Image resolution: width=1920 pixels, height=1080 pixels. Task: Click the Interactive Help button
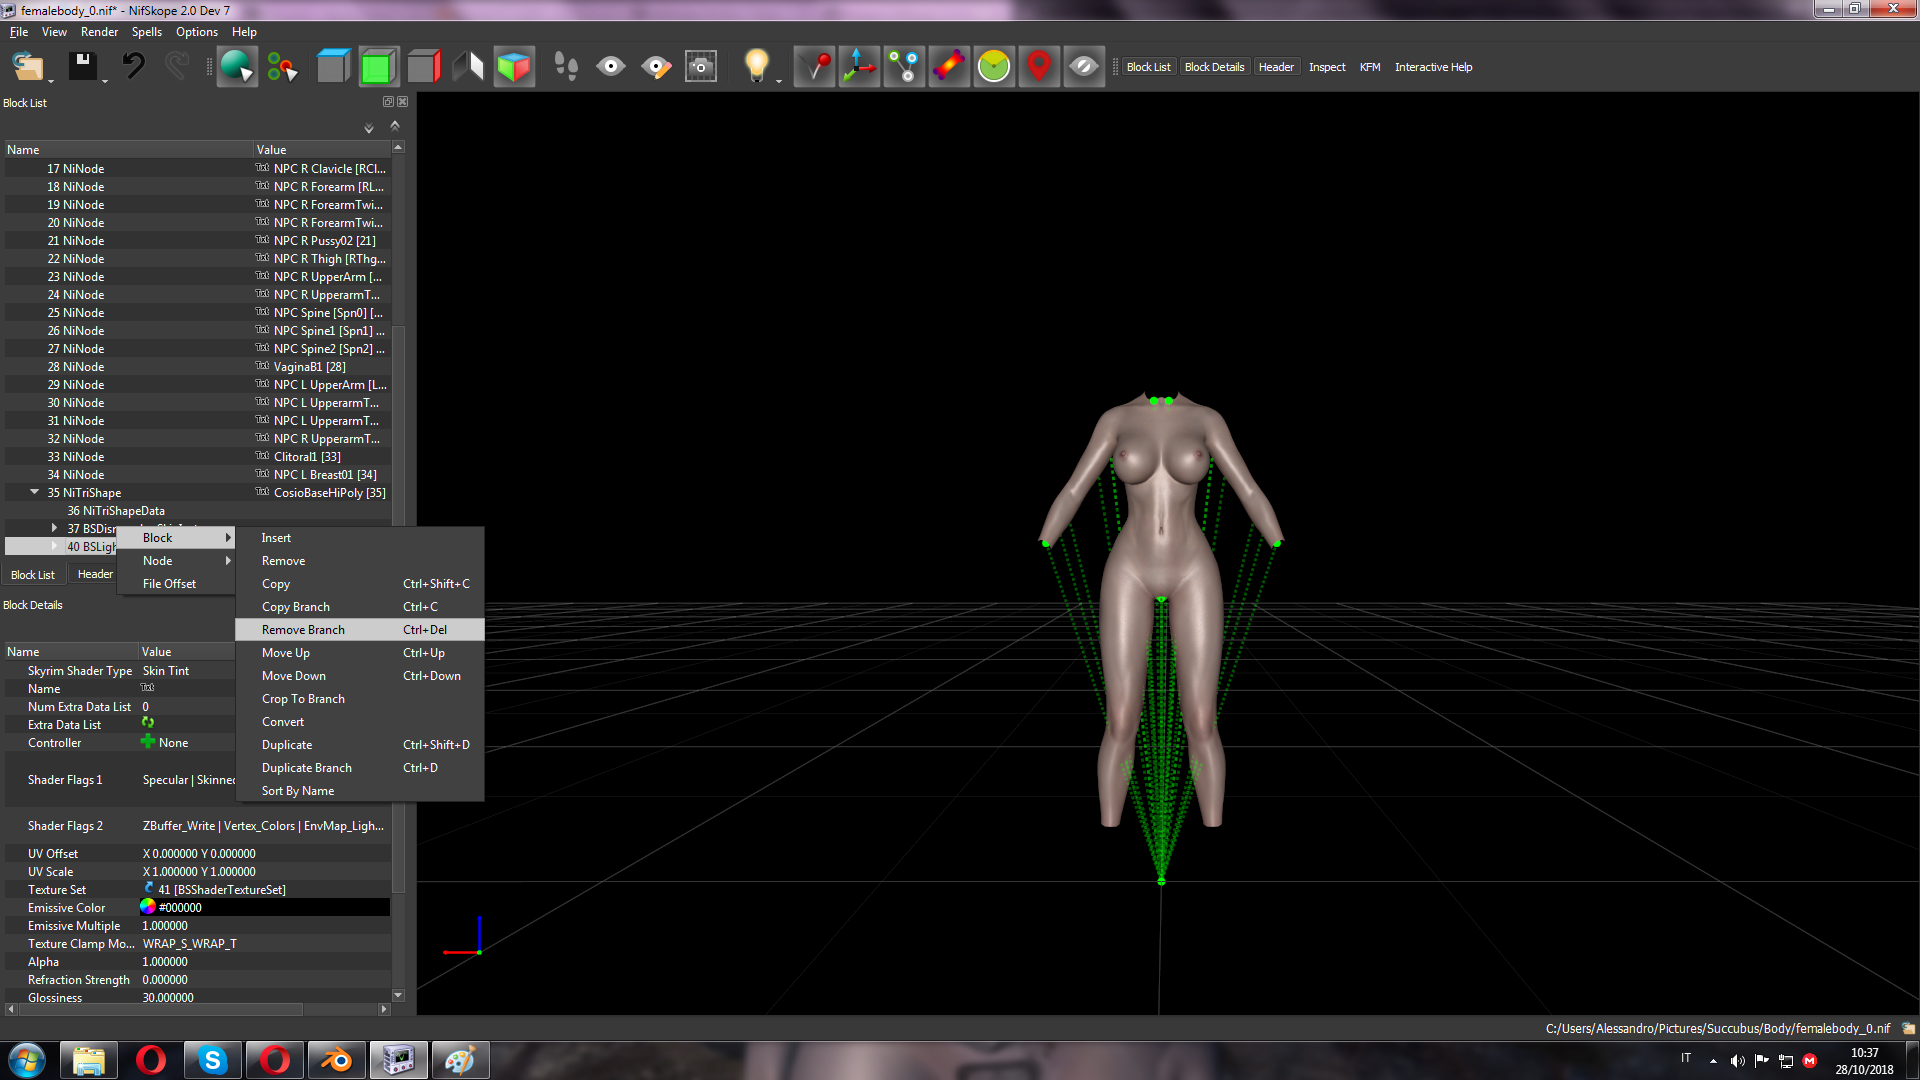click(x=1433, y=67)
